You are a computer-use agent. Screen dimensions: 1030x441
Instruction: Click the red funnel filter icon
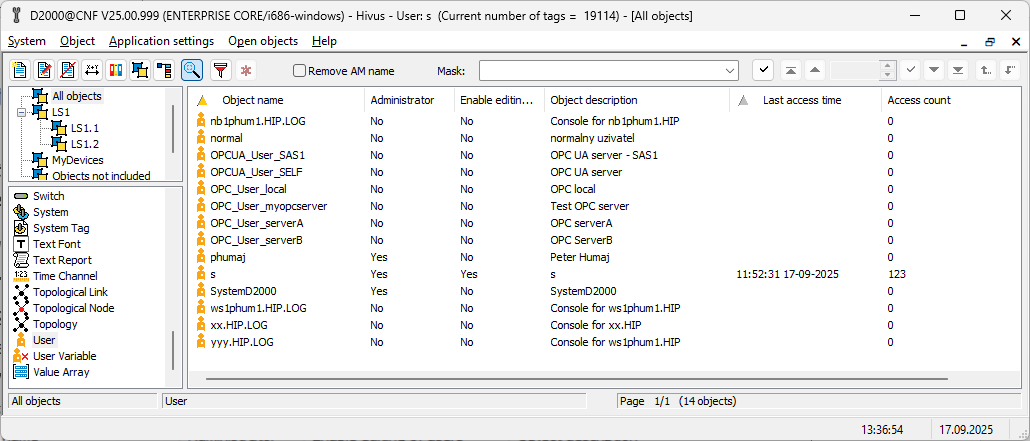[220, 70]
